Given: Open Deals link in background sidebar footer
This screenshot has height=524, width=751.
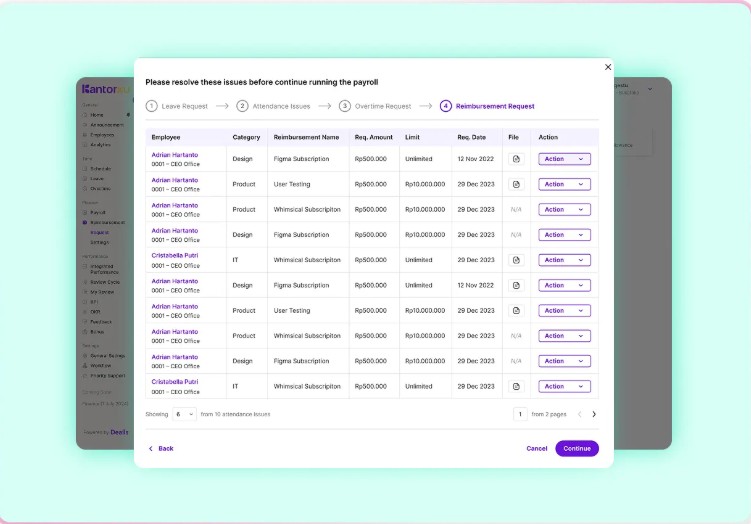Looking at the screenshot, I should point(119,432).
